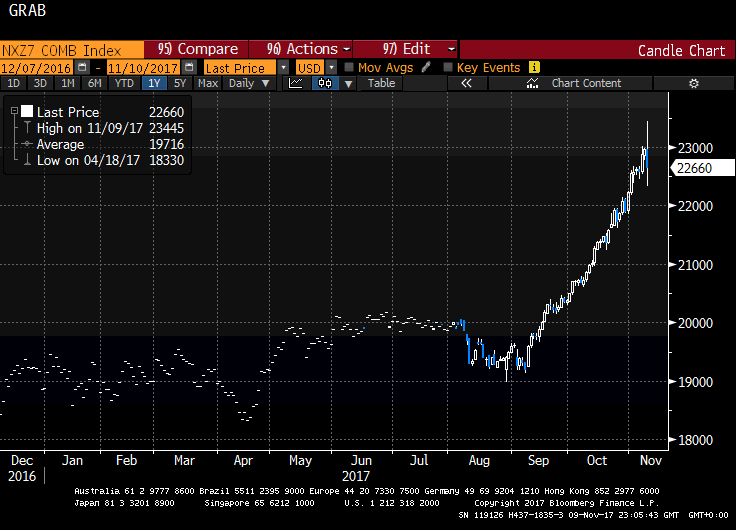Select the 5Y range tab
The height and width of the screenshot is (530, 736).
pos(180,83)
